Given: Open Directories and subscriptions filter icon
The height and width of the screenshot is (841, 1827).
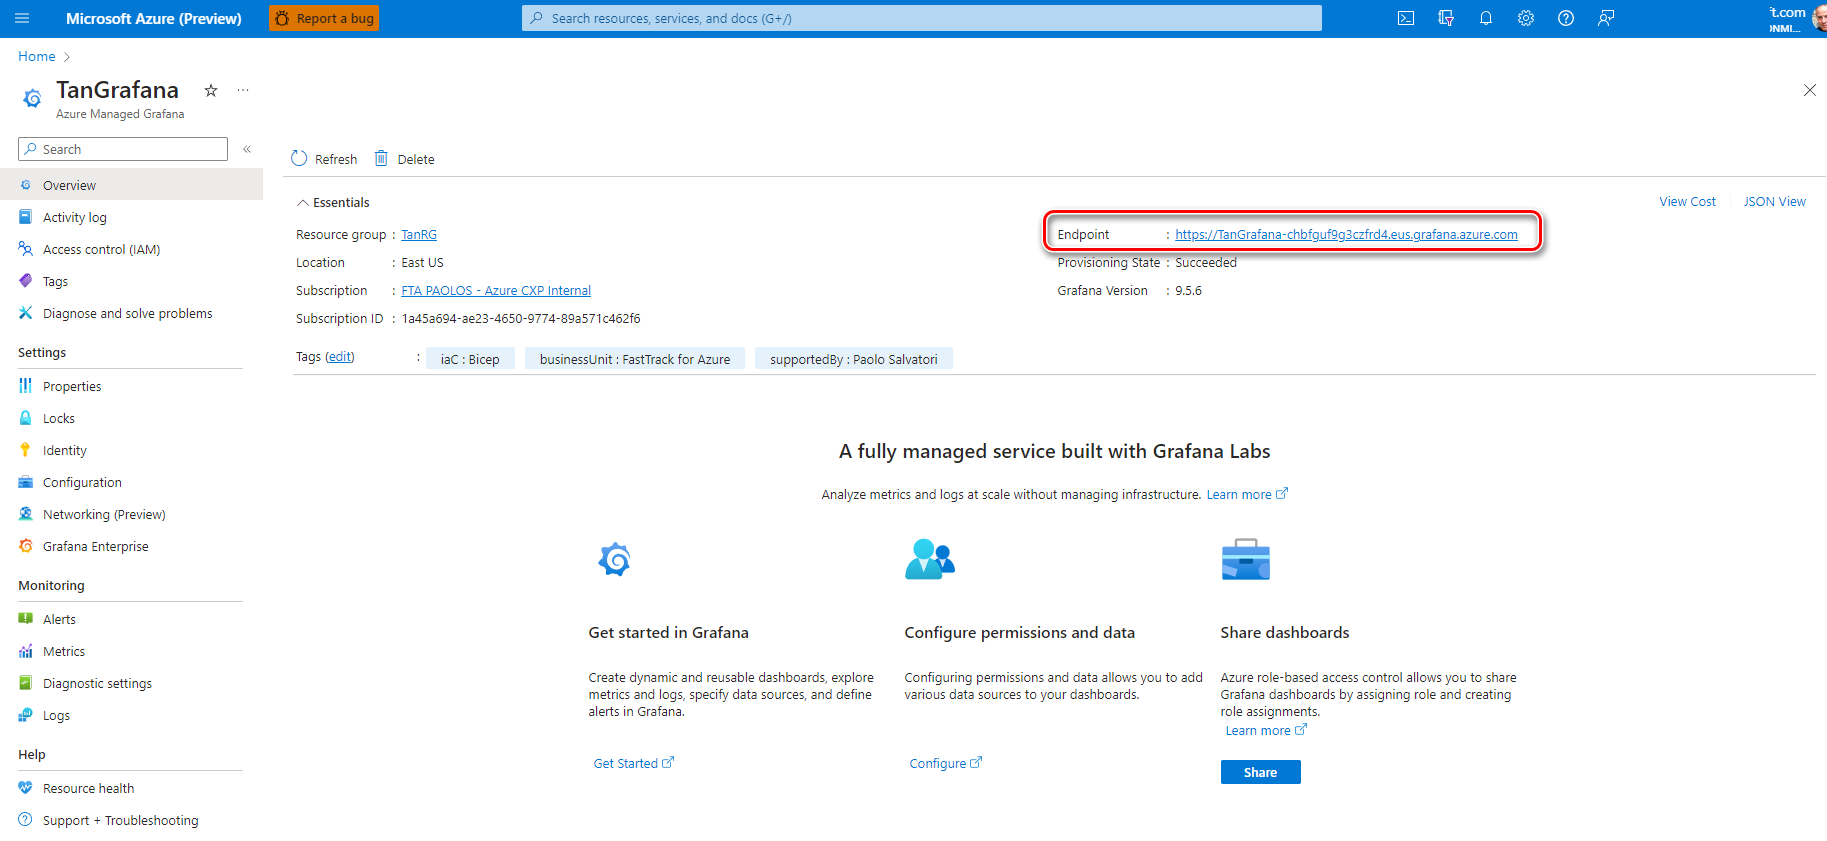Looking at the screenshot, I should pyautogui.click(x=1446, y=18).
